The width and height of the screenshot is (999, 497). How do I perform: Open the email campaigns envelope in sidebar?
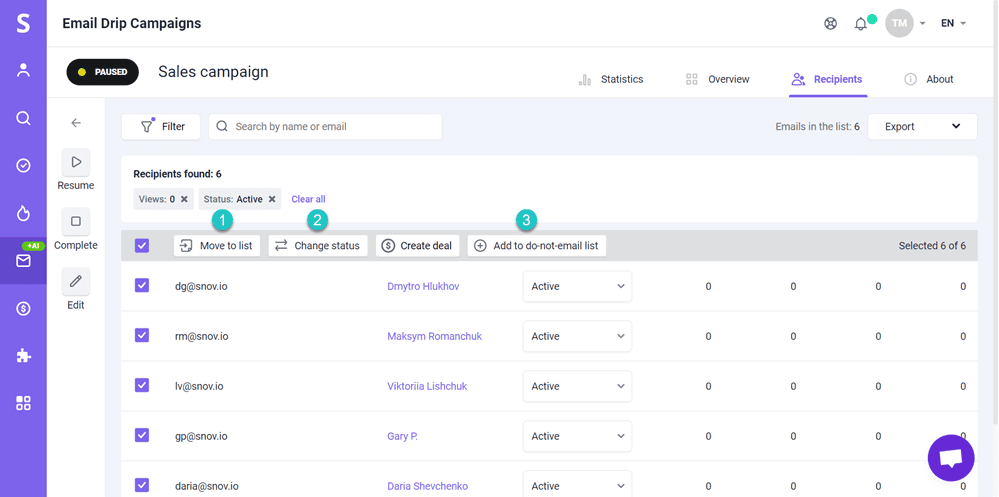(x=23, y=261)
